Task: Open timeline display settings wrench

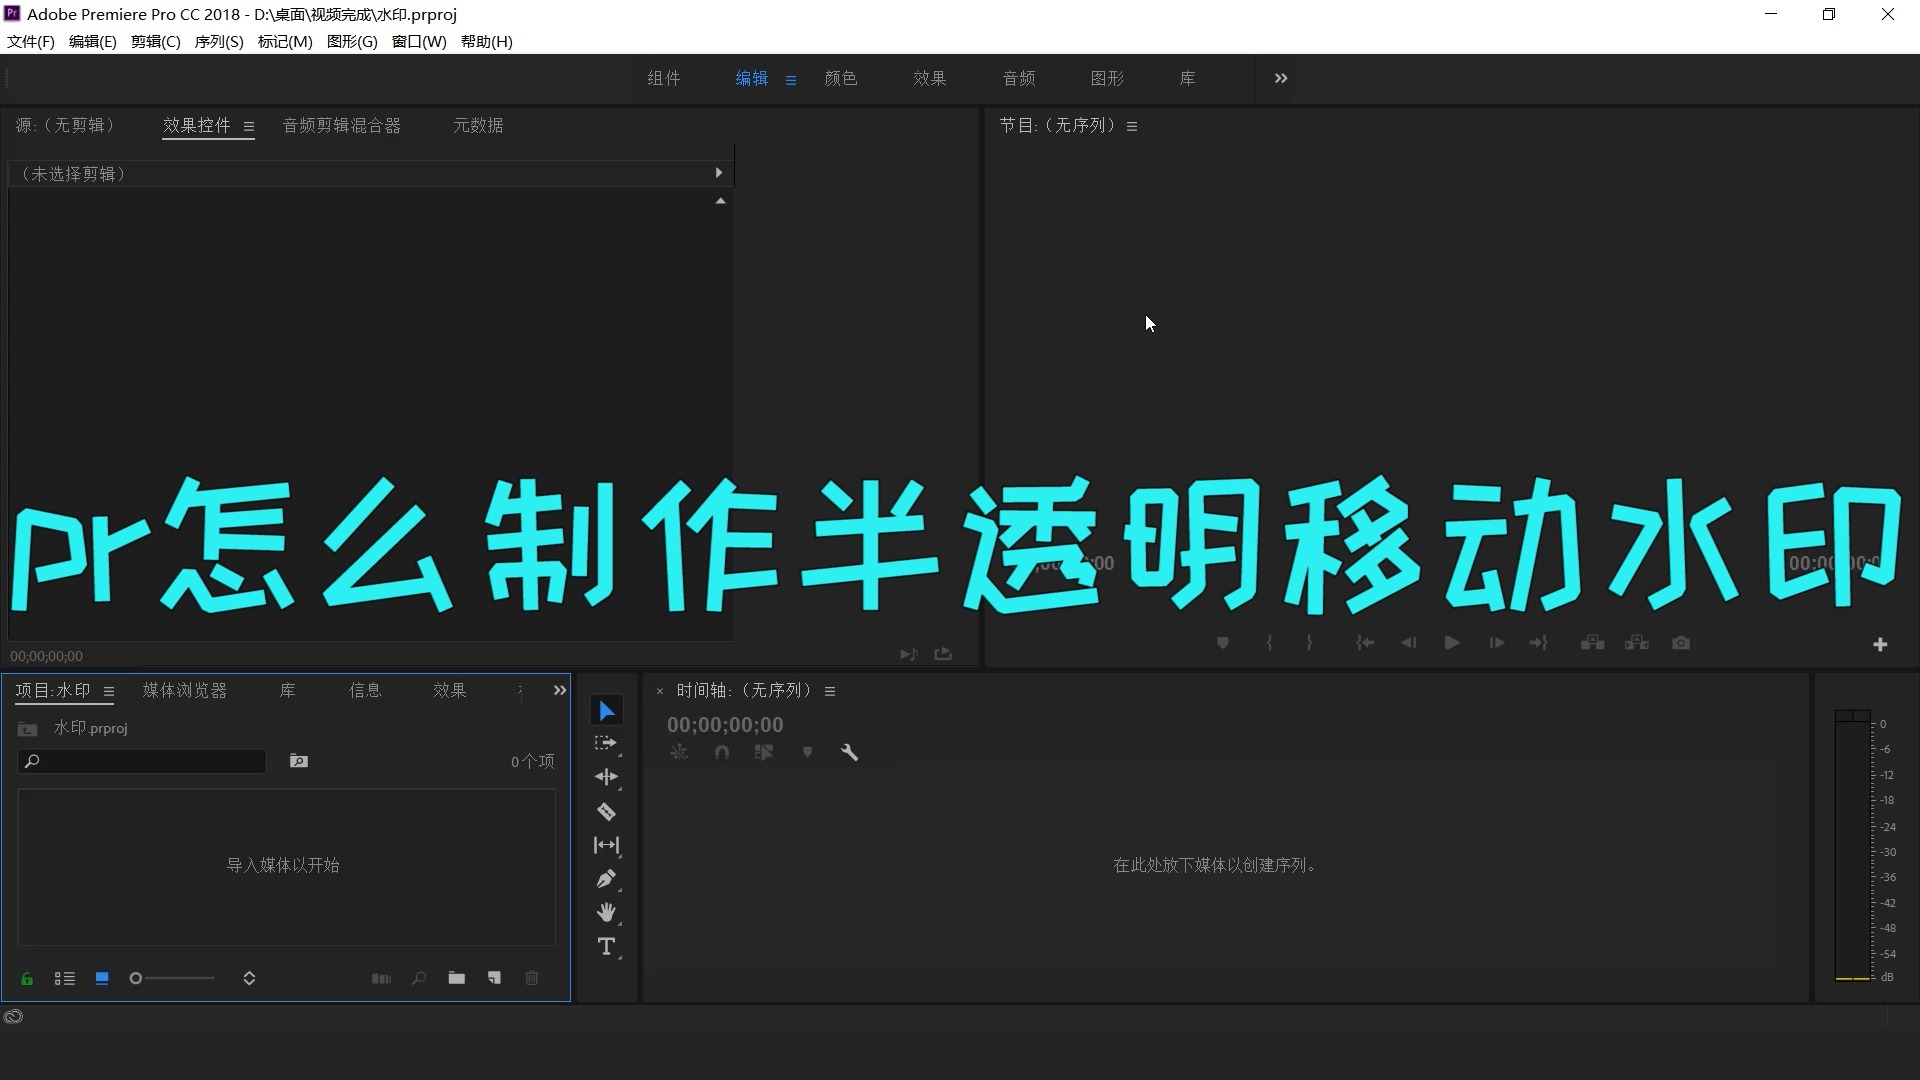Action: coord(849,752)
